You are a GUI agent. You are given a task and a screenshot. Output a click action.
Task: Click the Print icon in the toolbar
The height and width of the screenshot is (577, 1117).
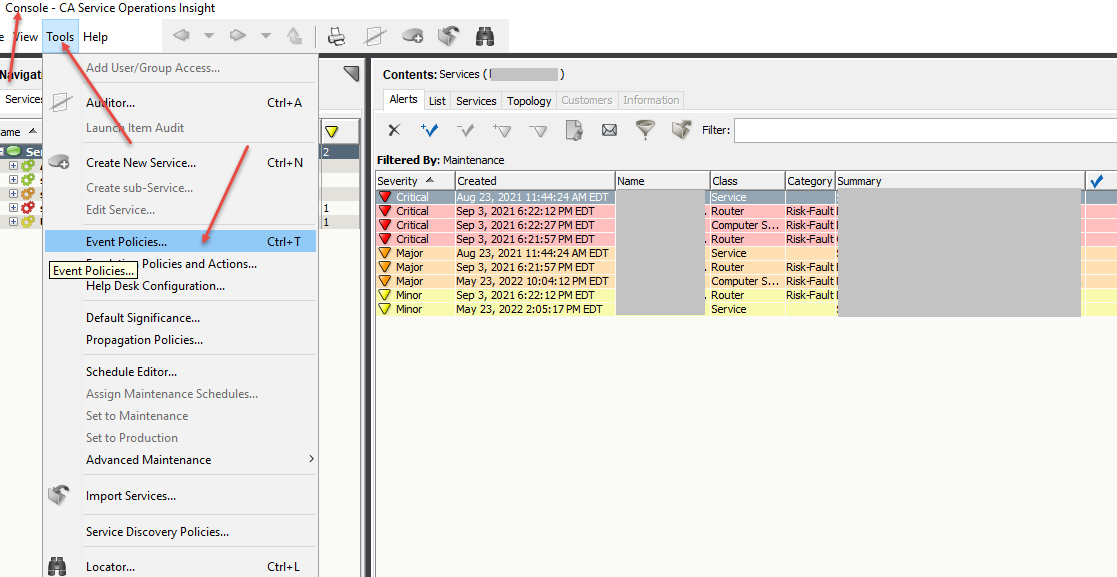point(337,36)
